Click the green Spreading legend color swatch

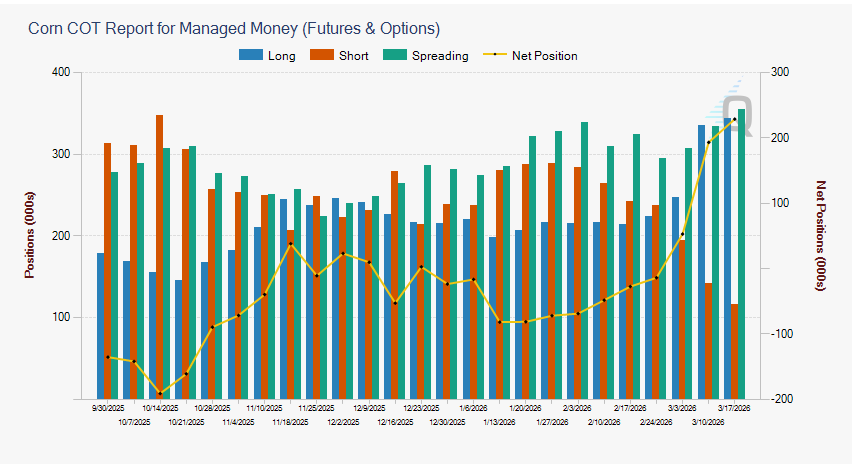(395, 55)
